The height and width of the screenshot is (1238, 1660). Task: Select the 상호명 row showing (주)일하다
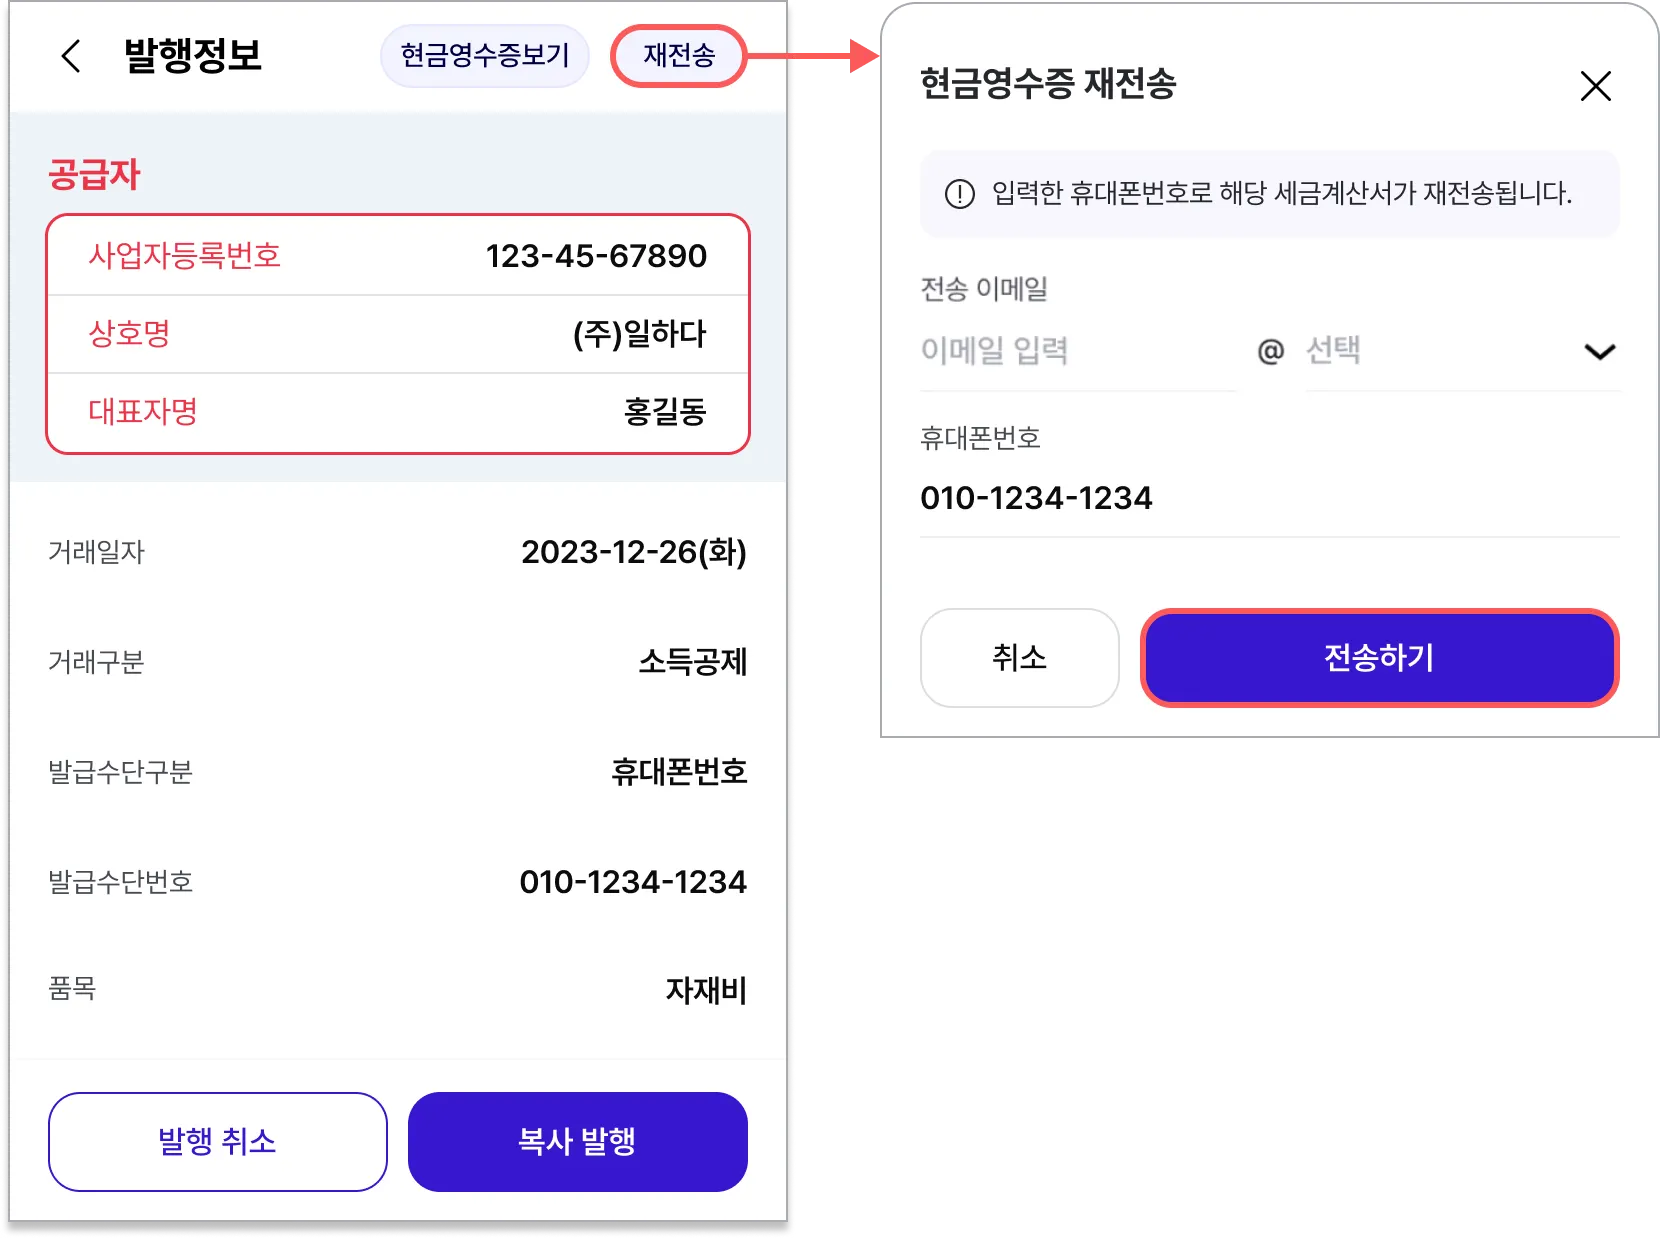coord(397,334)
